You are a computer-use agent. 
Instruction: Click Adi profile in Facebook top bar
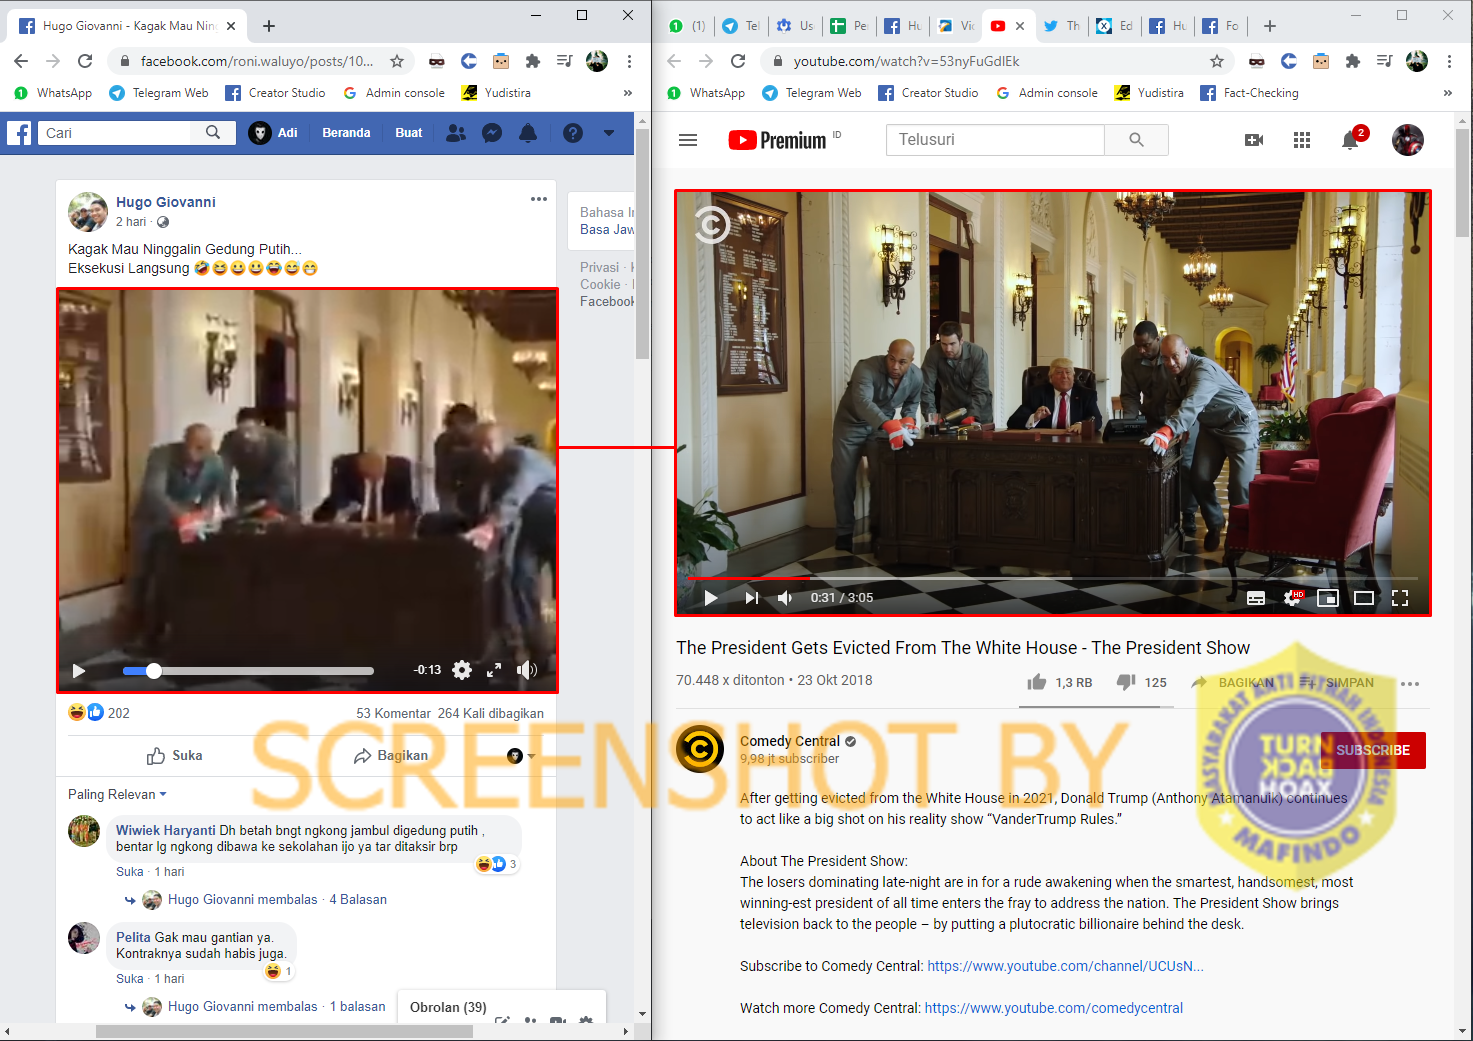(274, 133)
